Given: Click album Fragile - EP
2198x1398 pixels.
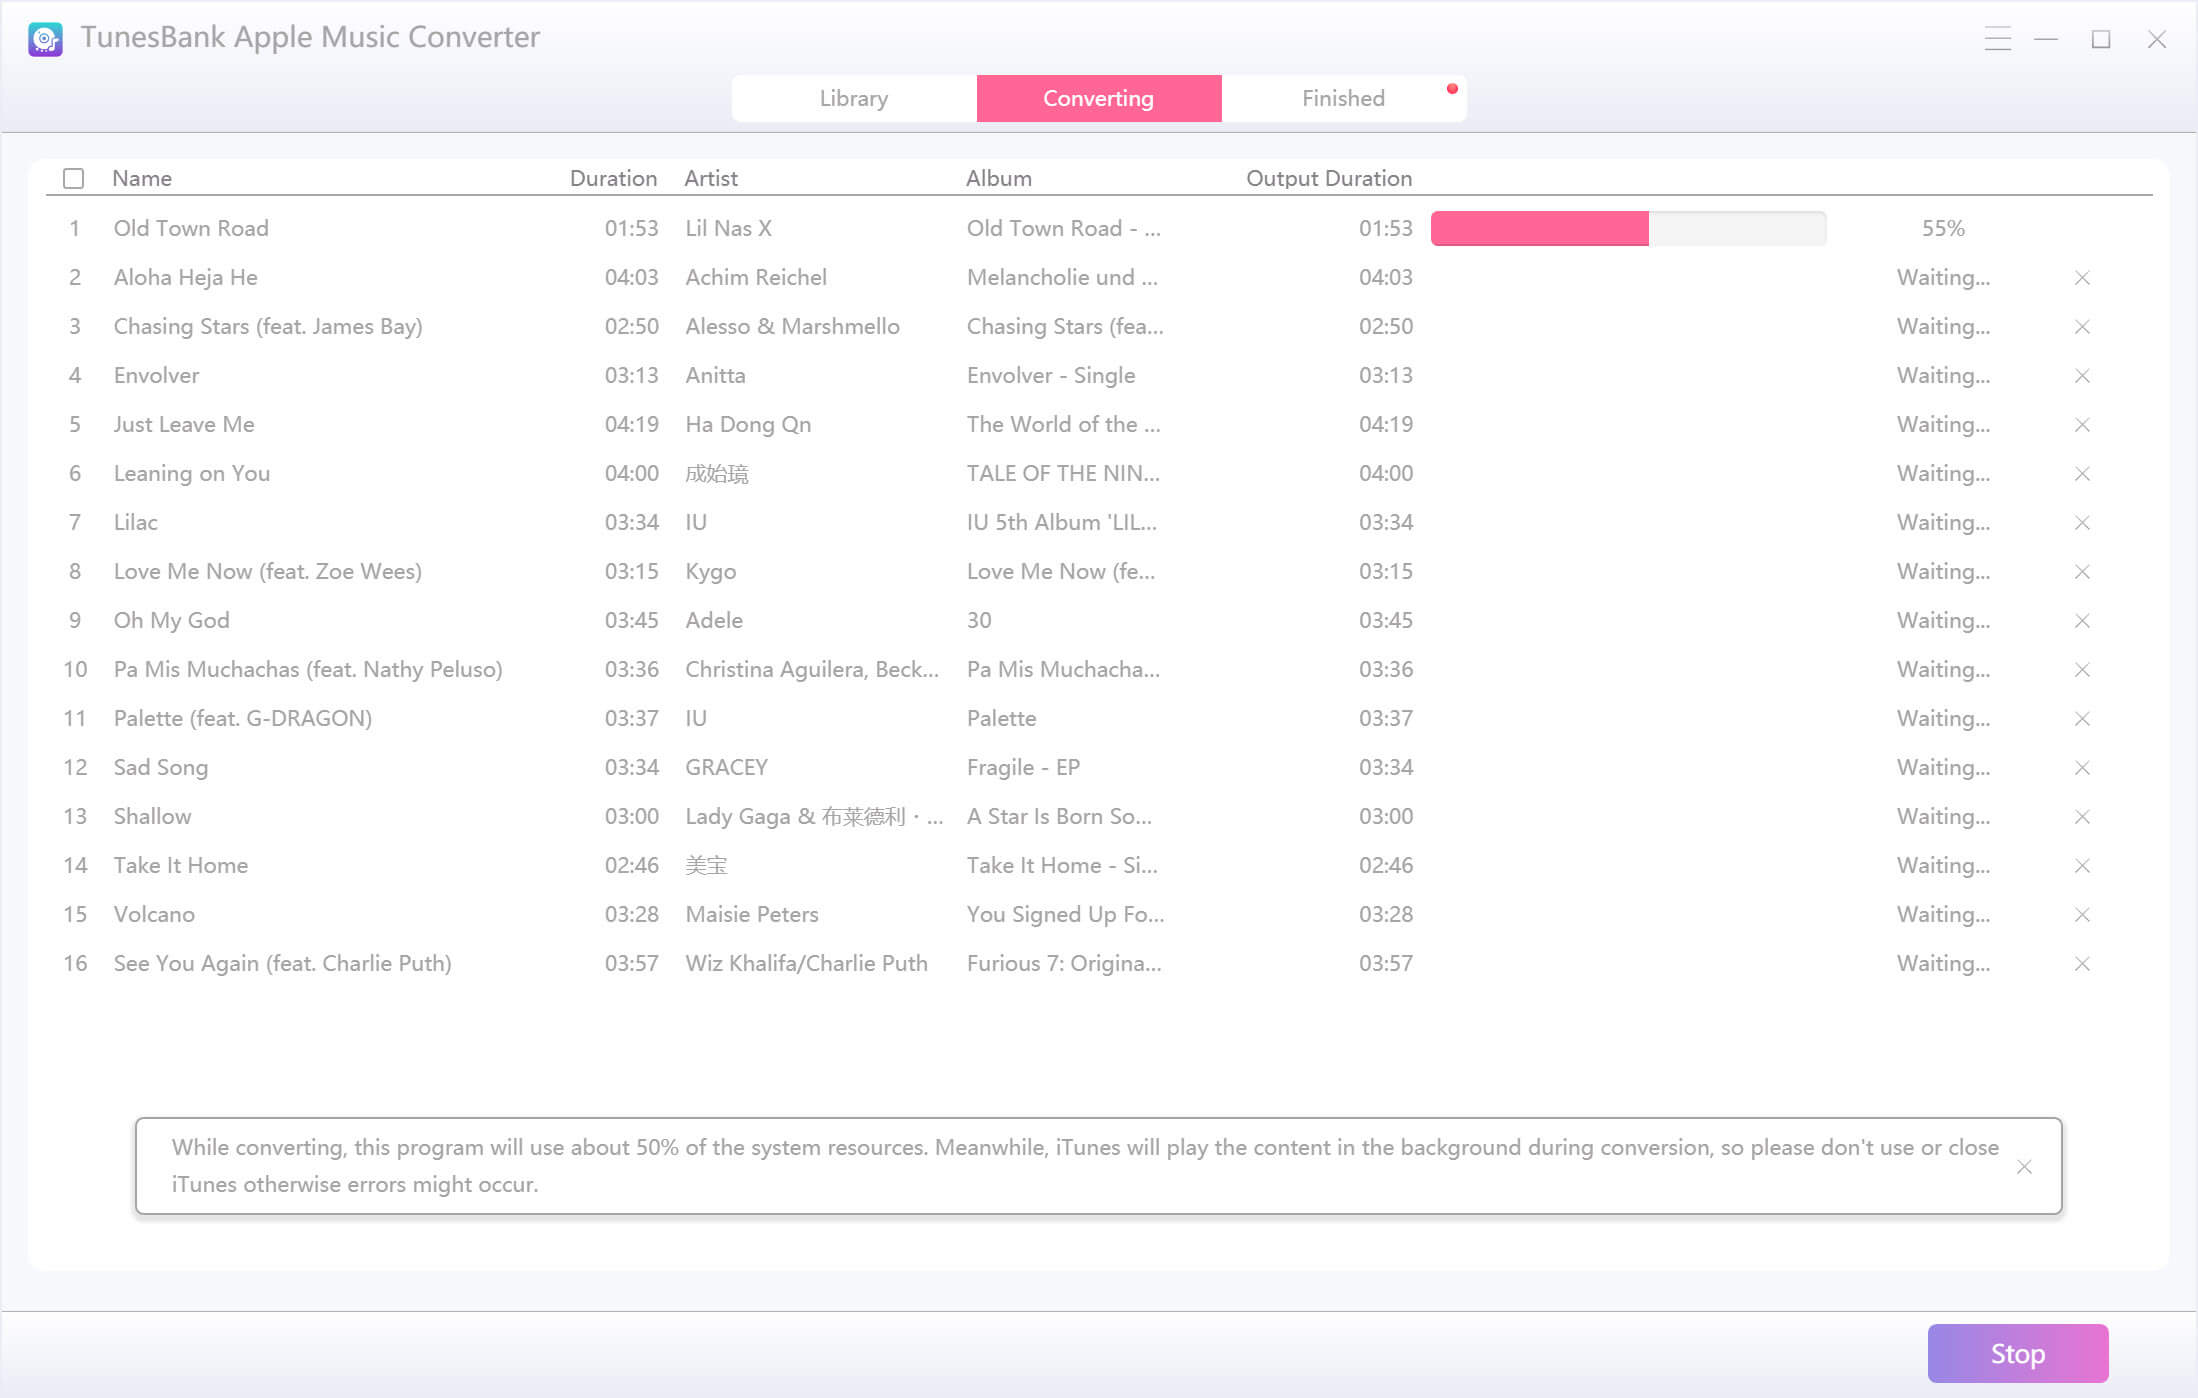Looking at the screenshot, I should [x=1023, y=767].
